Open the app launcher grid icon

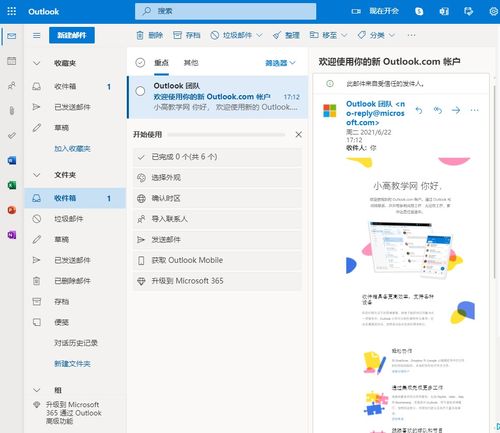(11, 11)
